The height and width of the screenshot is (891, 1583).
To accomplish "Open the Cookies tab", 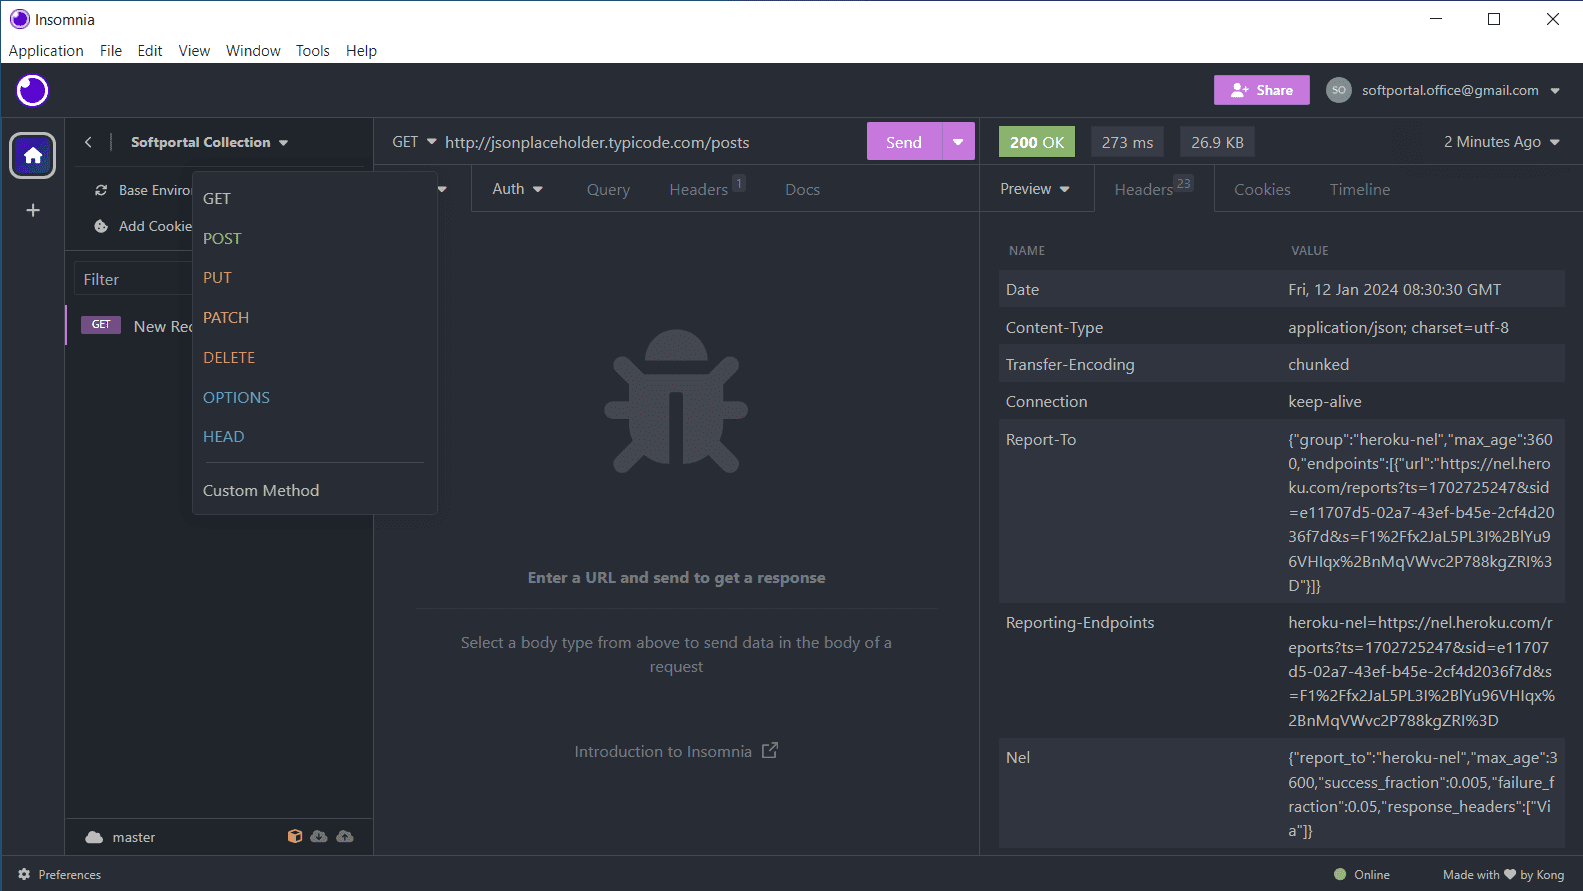I will click(x=1262, y=189).
